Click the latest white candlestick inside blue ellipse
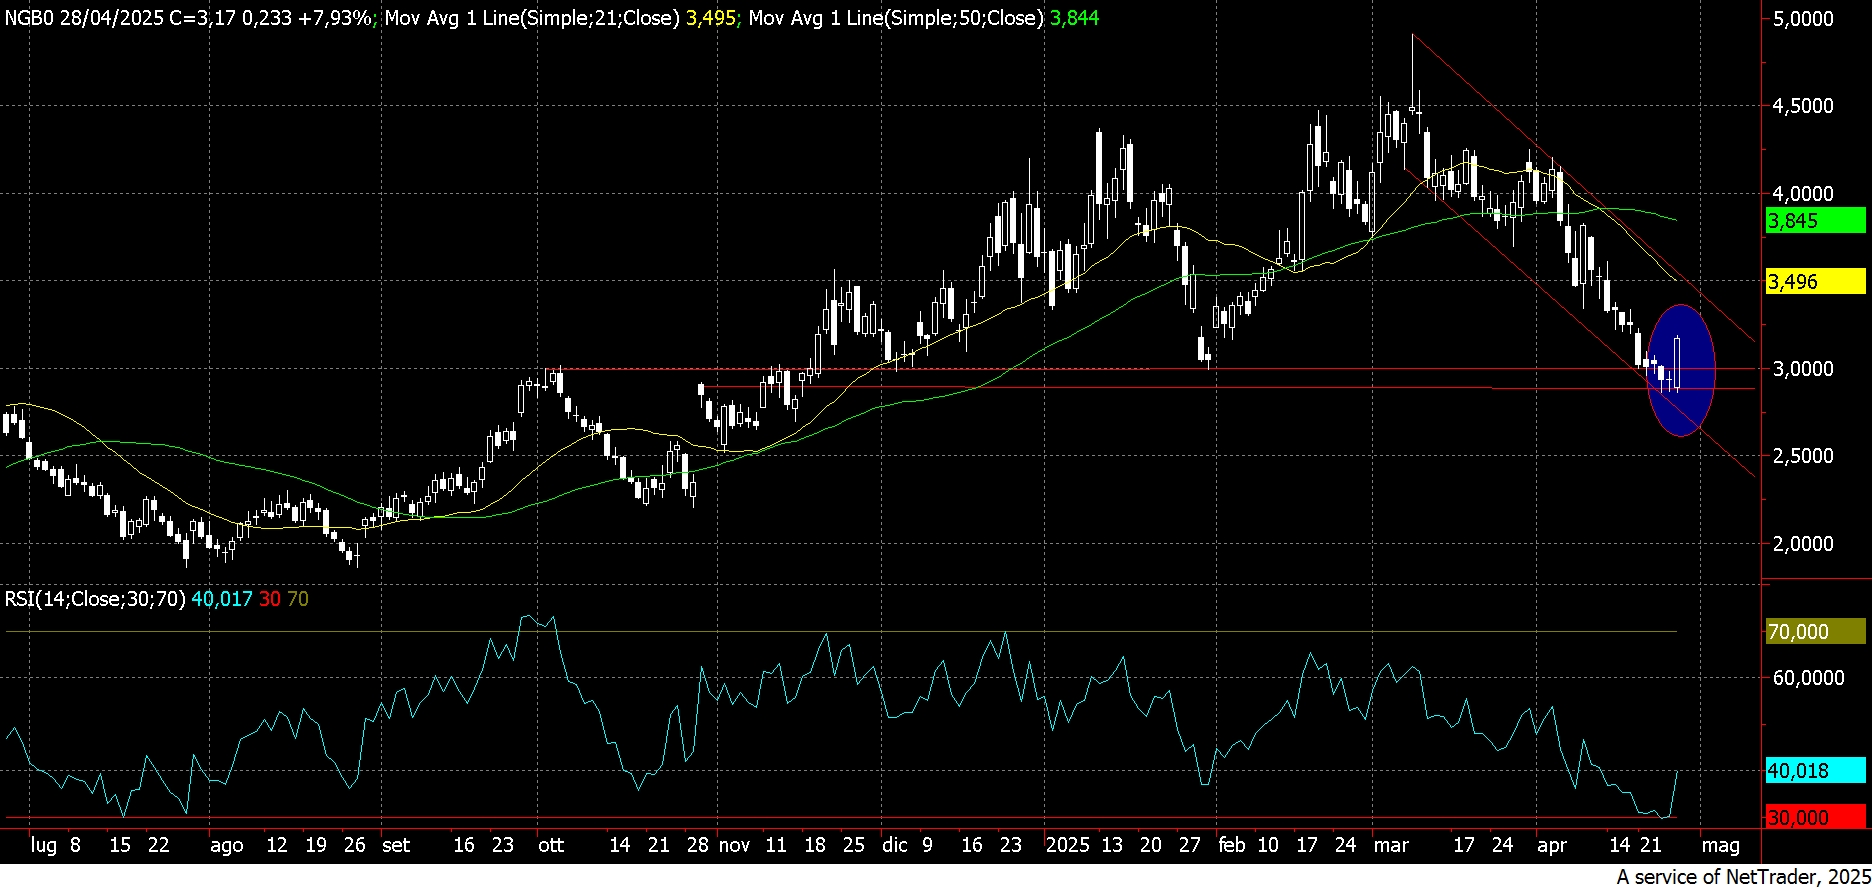The image size is (1872, 888). [1676, 363]
